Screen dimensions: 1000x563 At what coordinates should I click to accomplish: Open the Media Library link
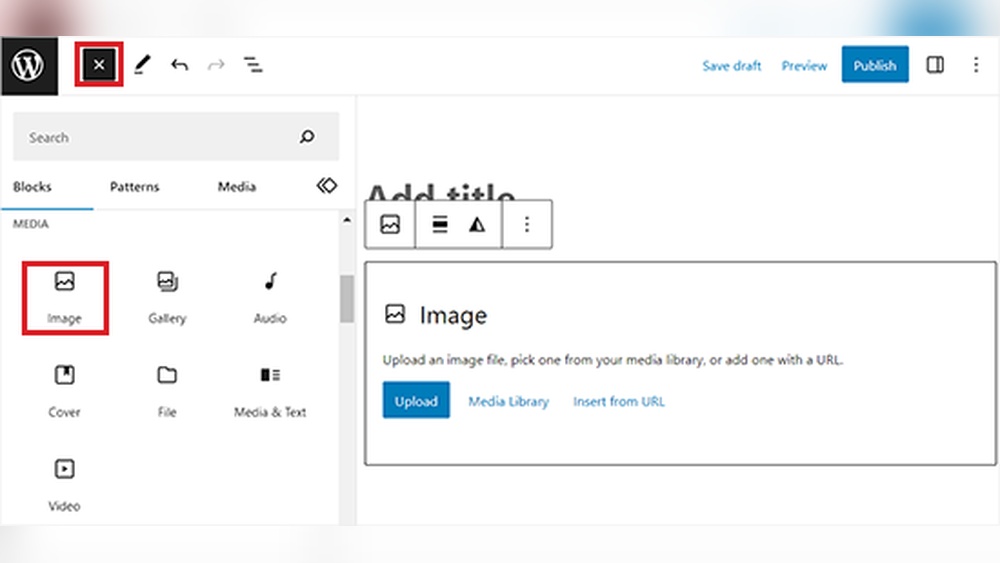pyautogui.click(x=508, y=401)
